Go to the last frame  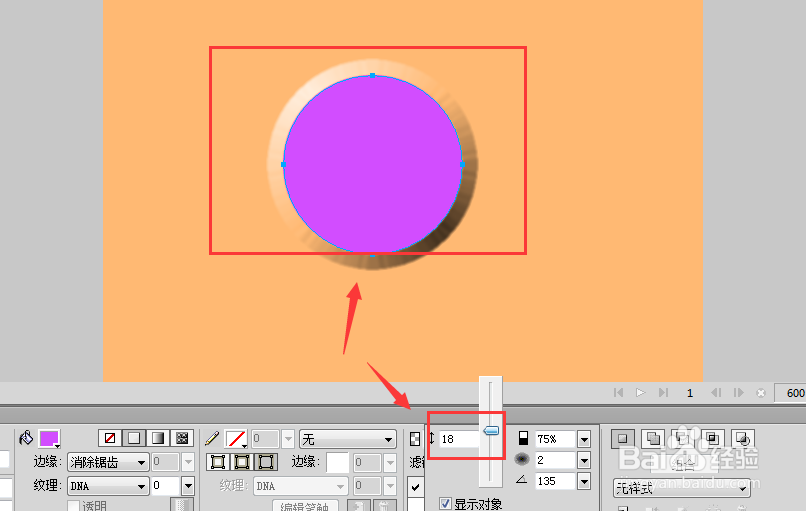click(x=664, y=393)
